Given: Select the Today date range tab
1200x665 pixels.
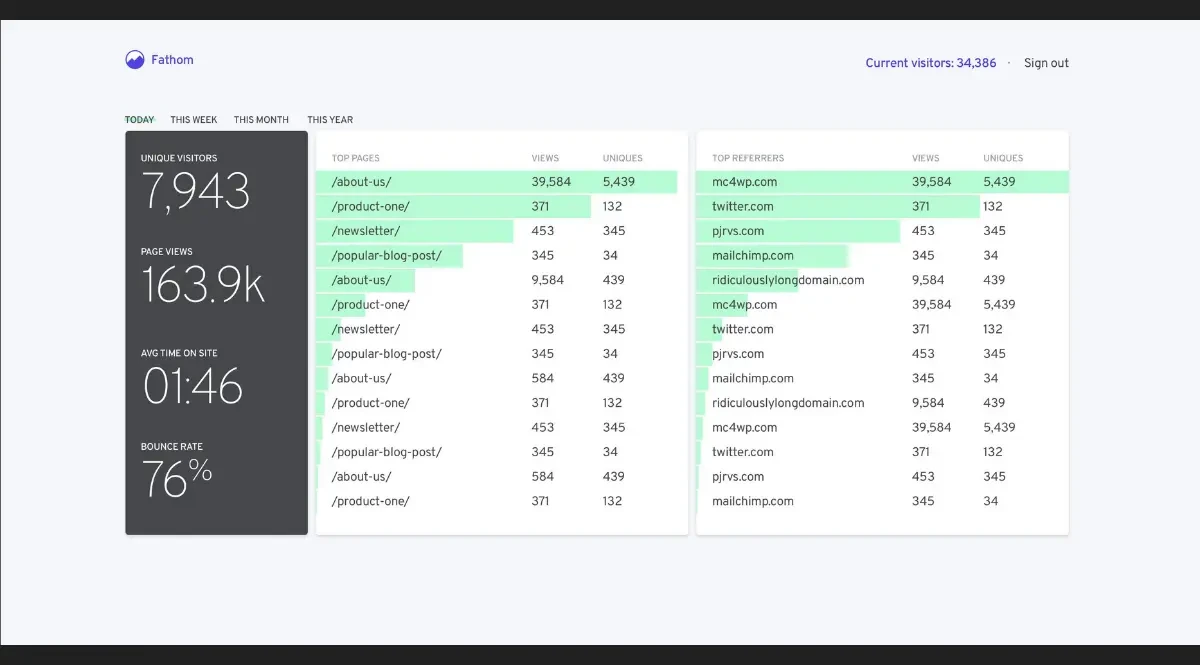Looking at the screenshot, I should point(139,120).
